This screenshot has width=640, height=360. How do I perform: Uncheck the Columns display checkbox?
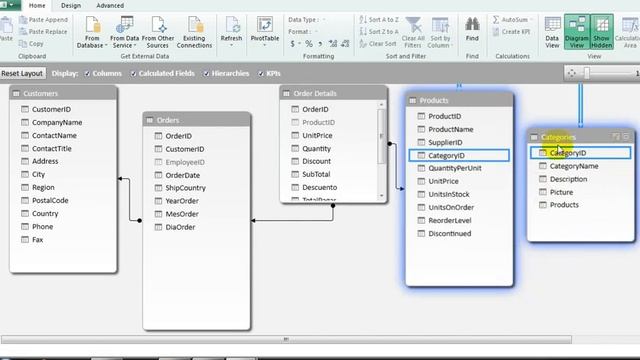87,73
